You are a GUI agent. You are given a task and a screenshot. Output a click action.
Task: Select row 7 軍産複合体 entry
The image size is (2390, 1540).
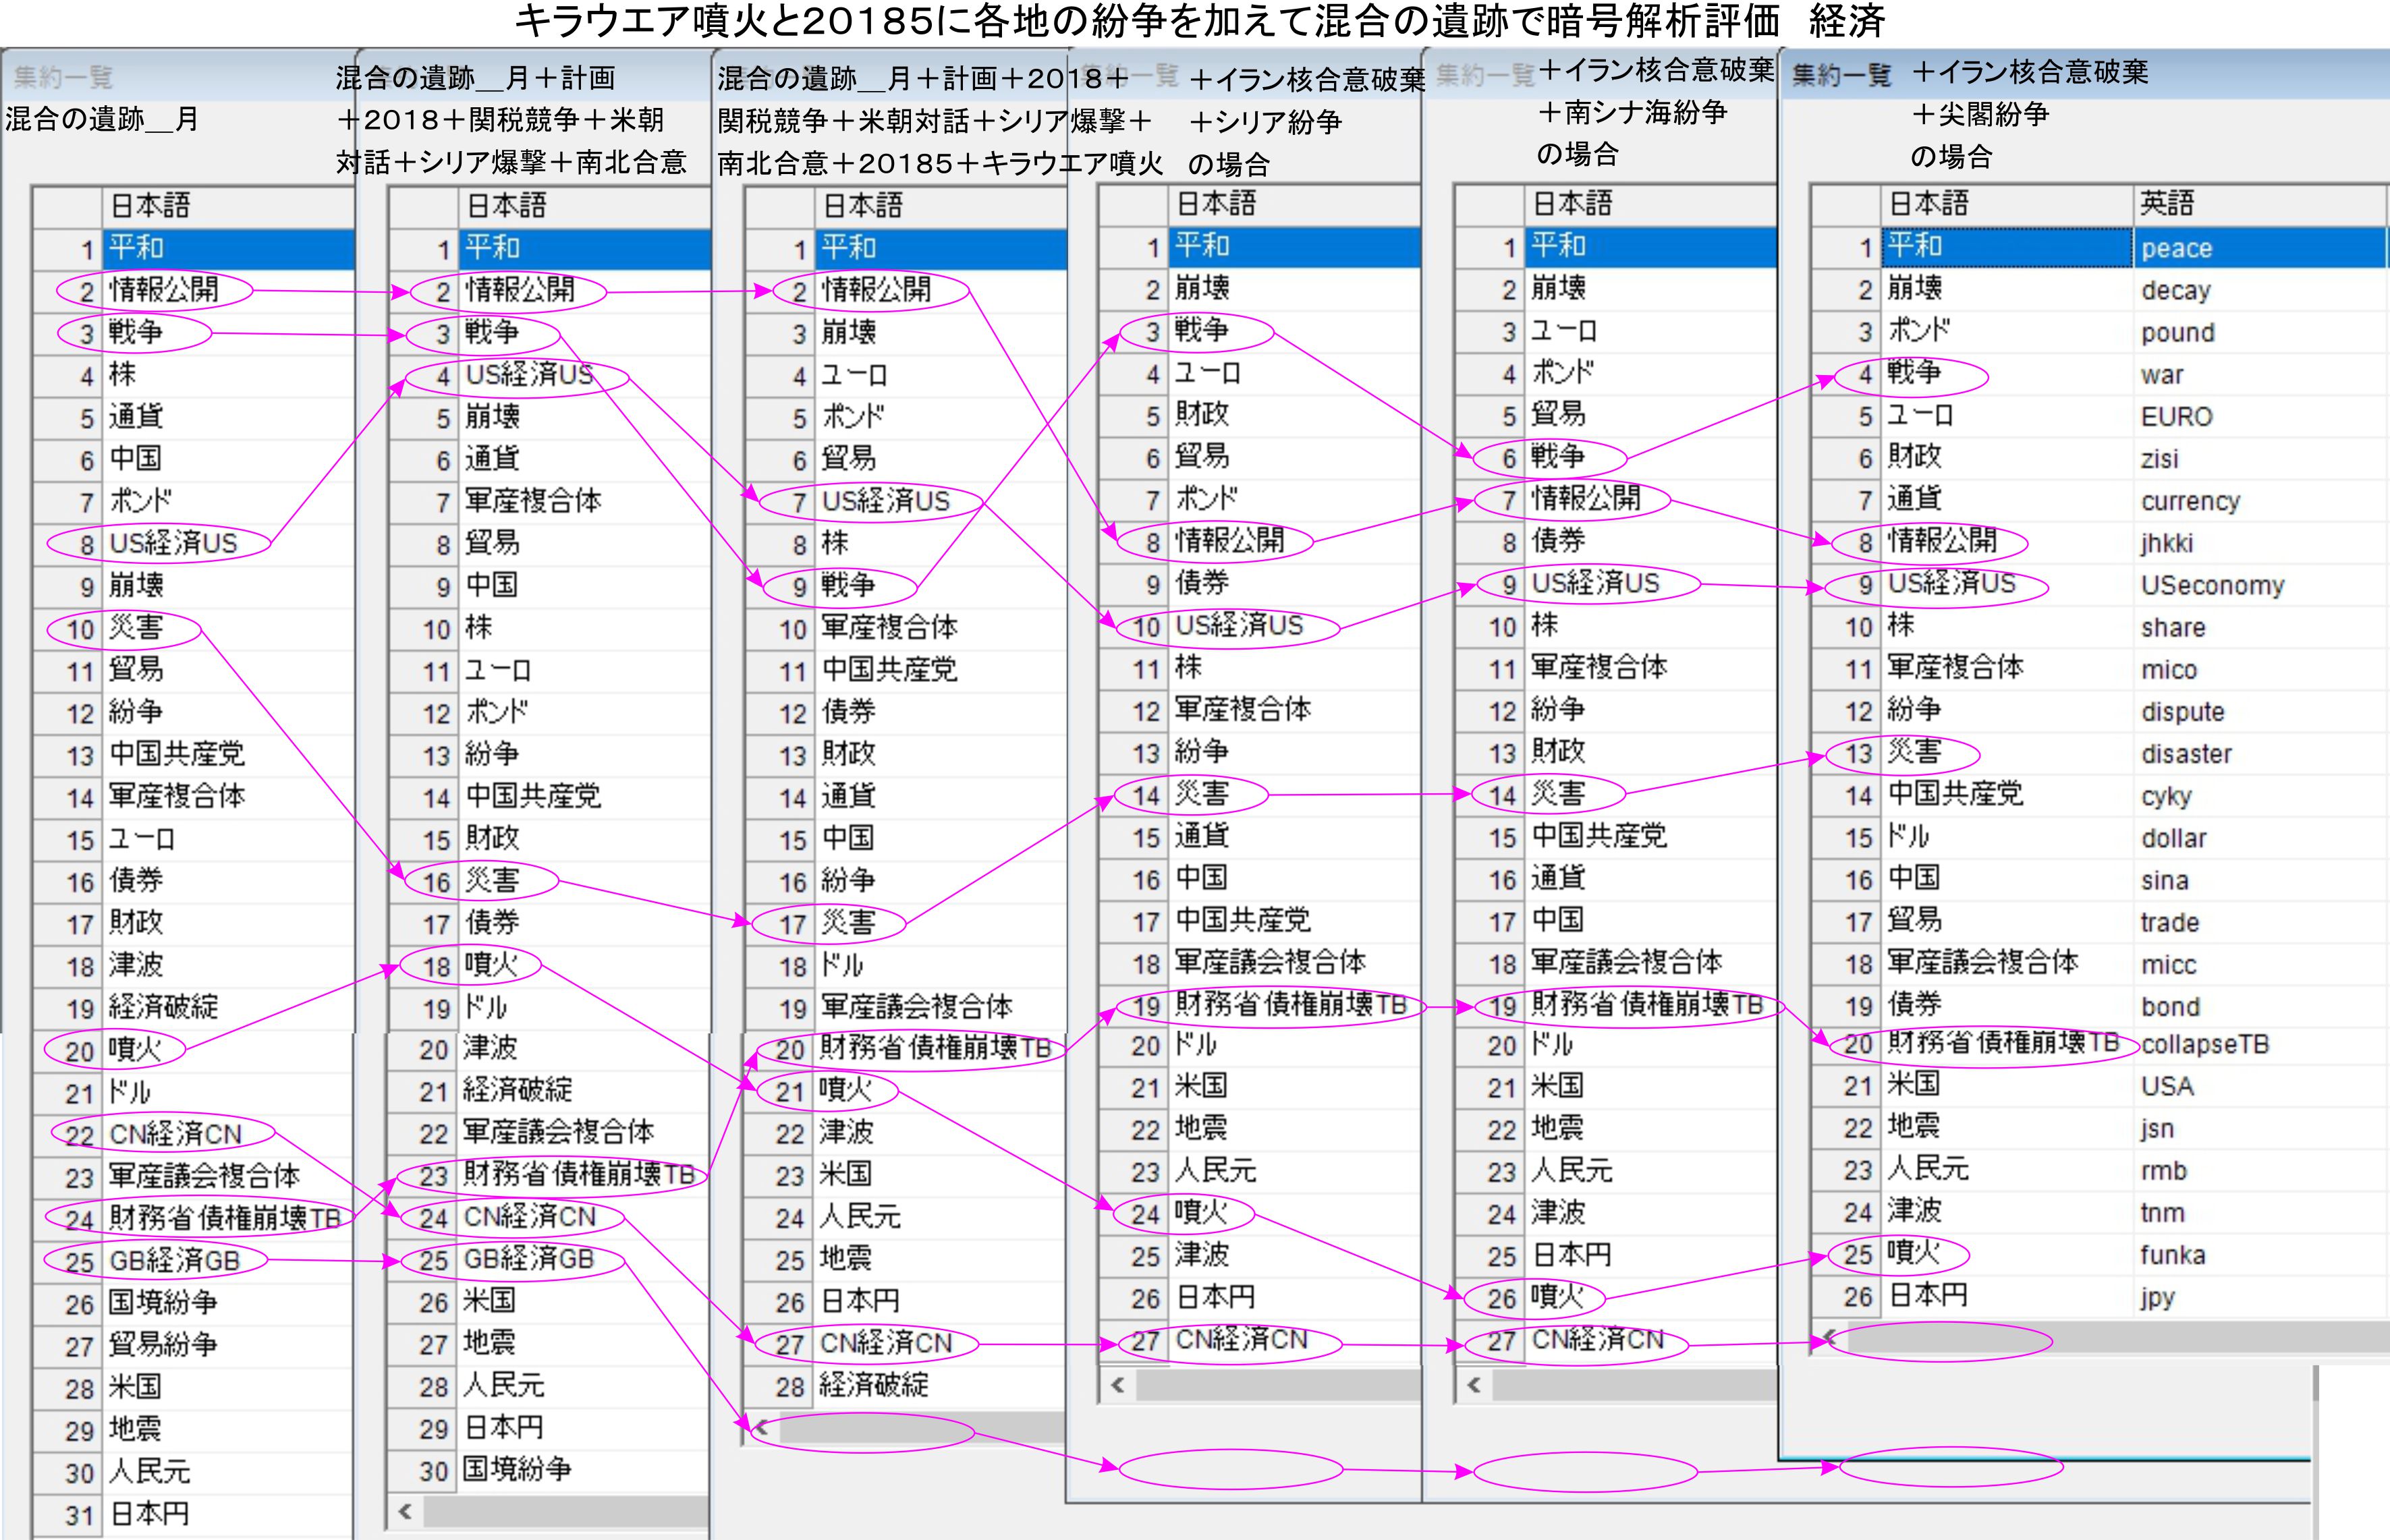tap(532, 501)
